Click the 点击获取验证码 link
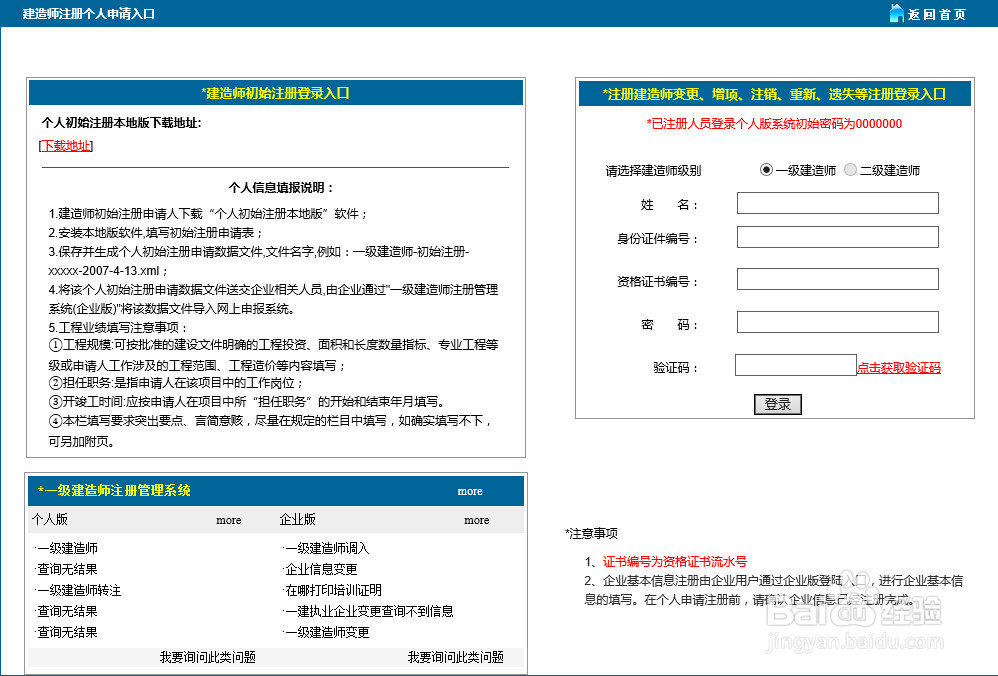 click(899, 367)
